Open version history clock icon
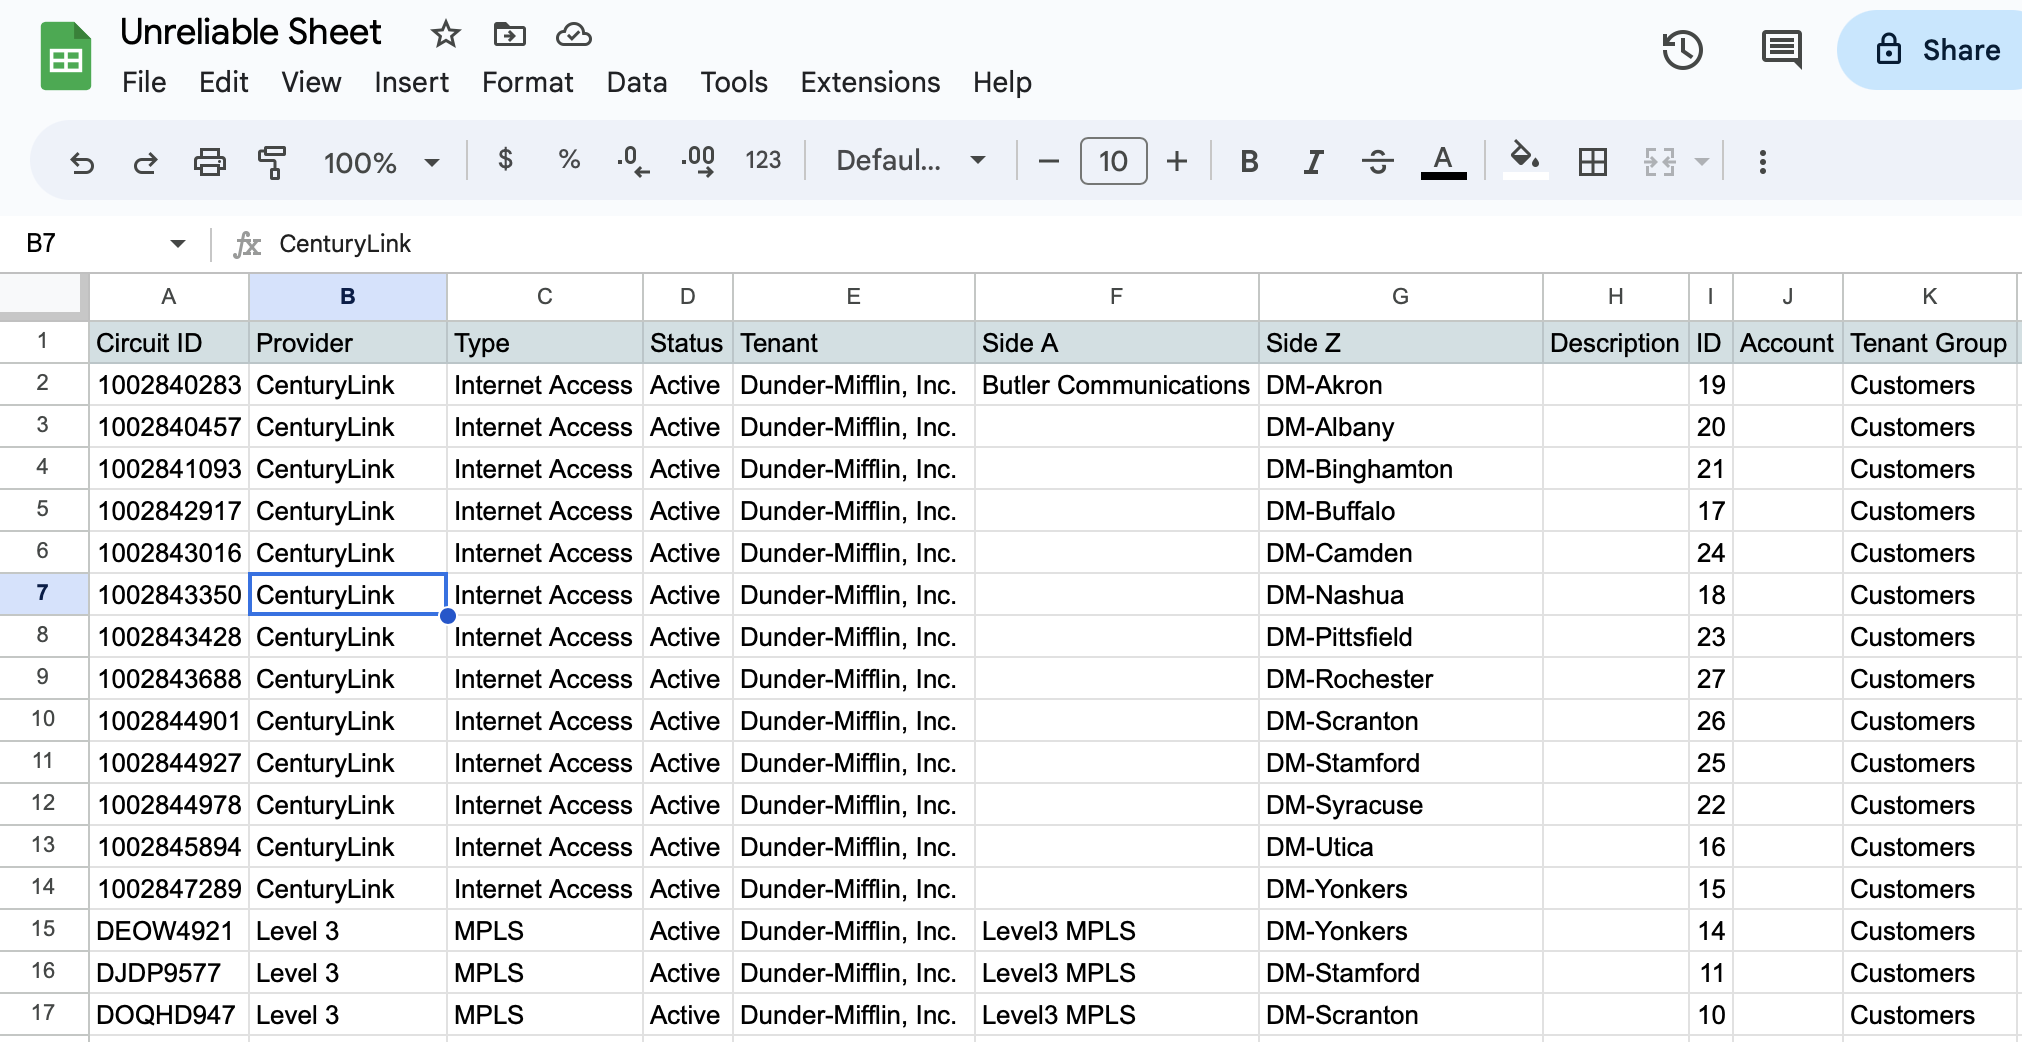Image resolution: width=2022 pixels, height=1042 pixels. [x=1682, y=50]
